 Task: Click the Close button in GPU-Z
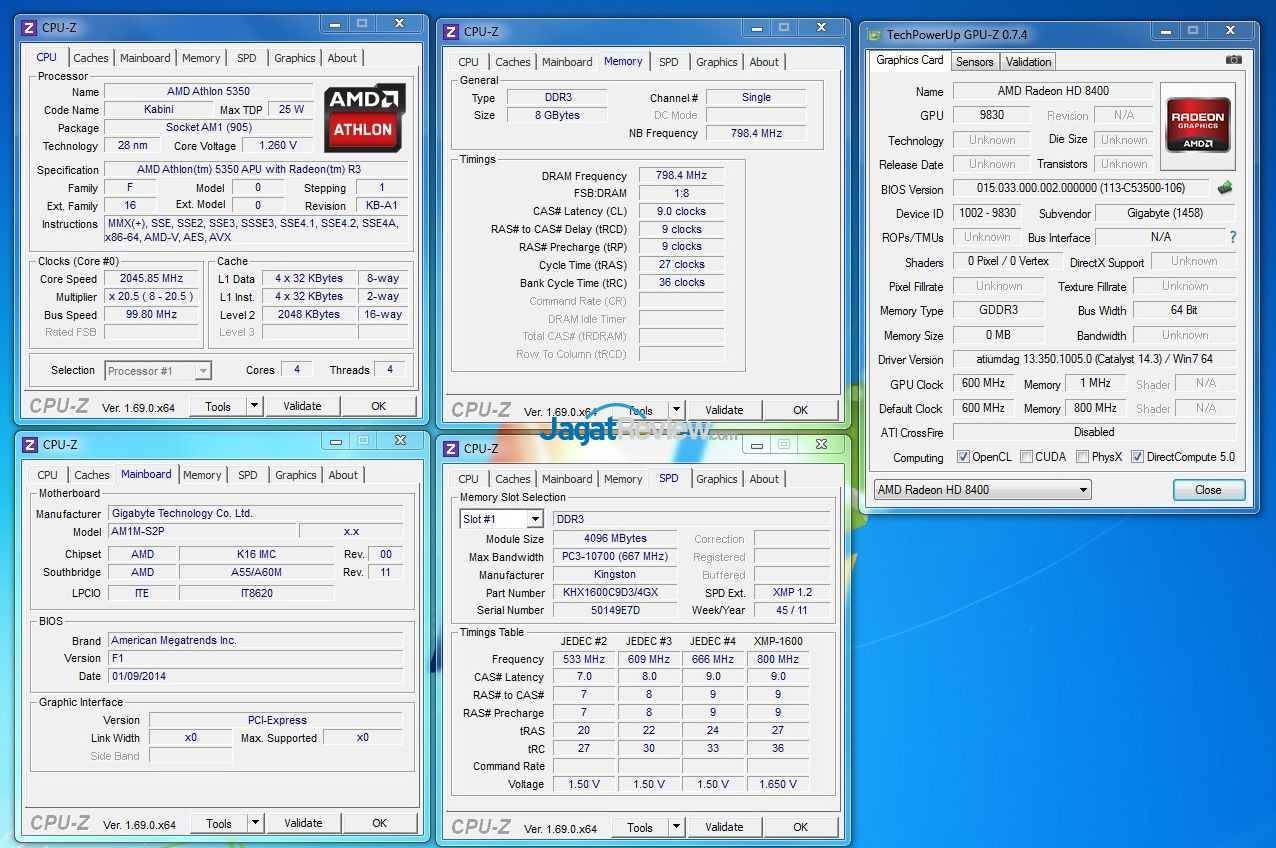[x=1208, y=490]
